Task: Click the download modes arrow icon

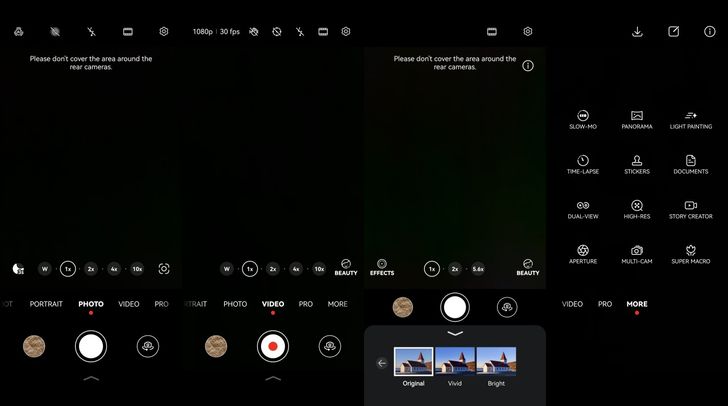Action: 637,32
